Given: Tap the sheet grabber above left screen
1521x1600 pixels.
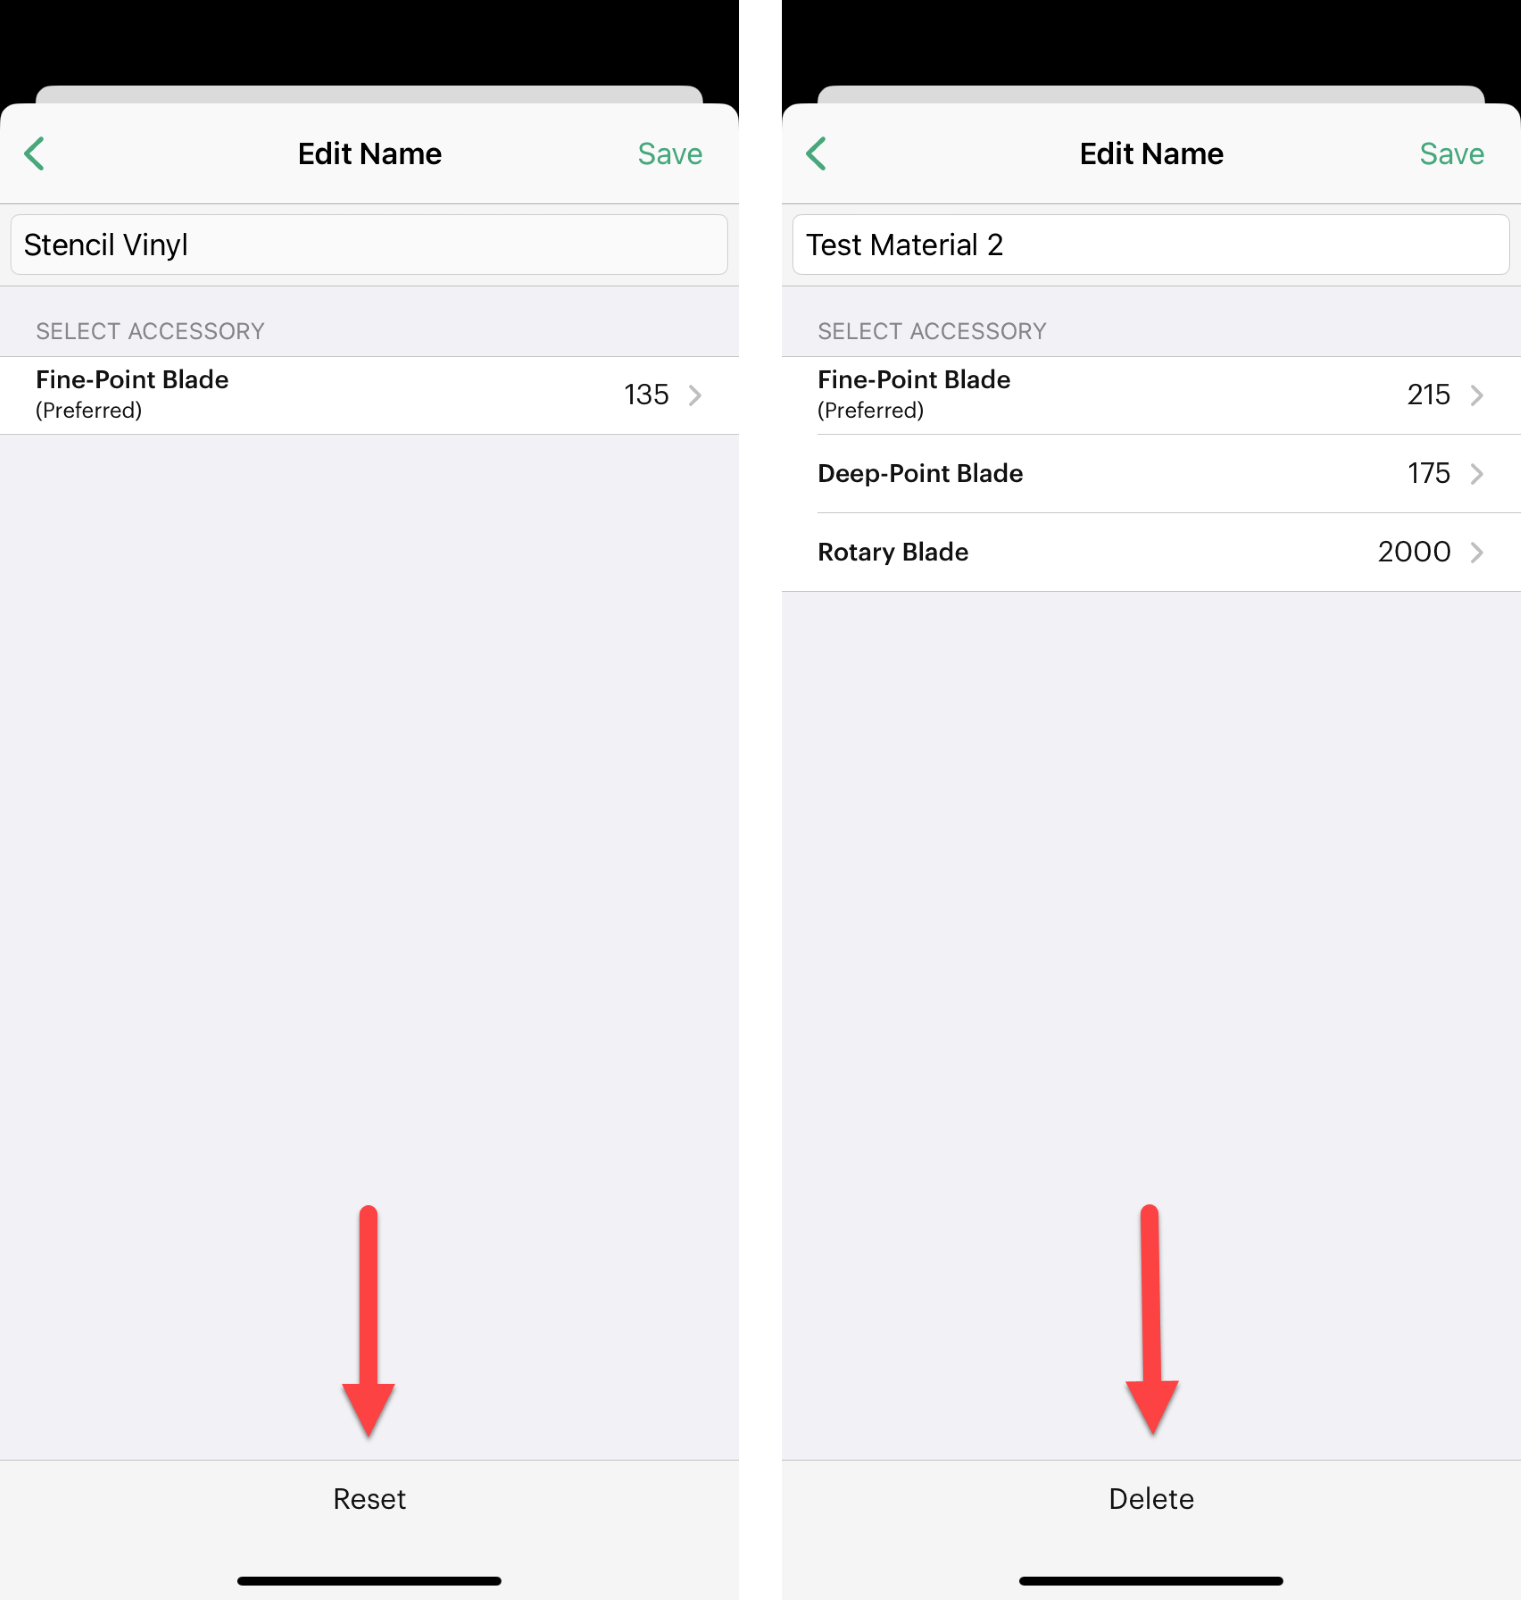Looking at the screenshot, I should pyautogui.click(x=369, y=94).
